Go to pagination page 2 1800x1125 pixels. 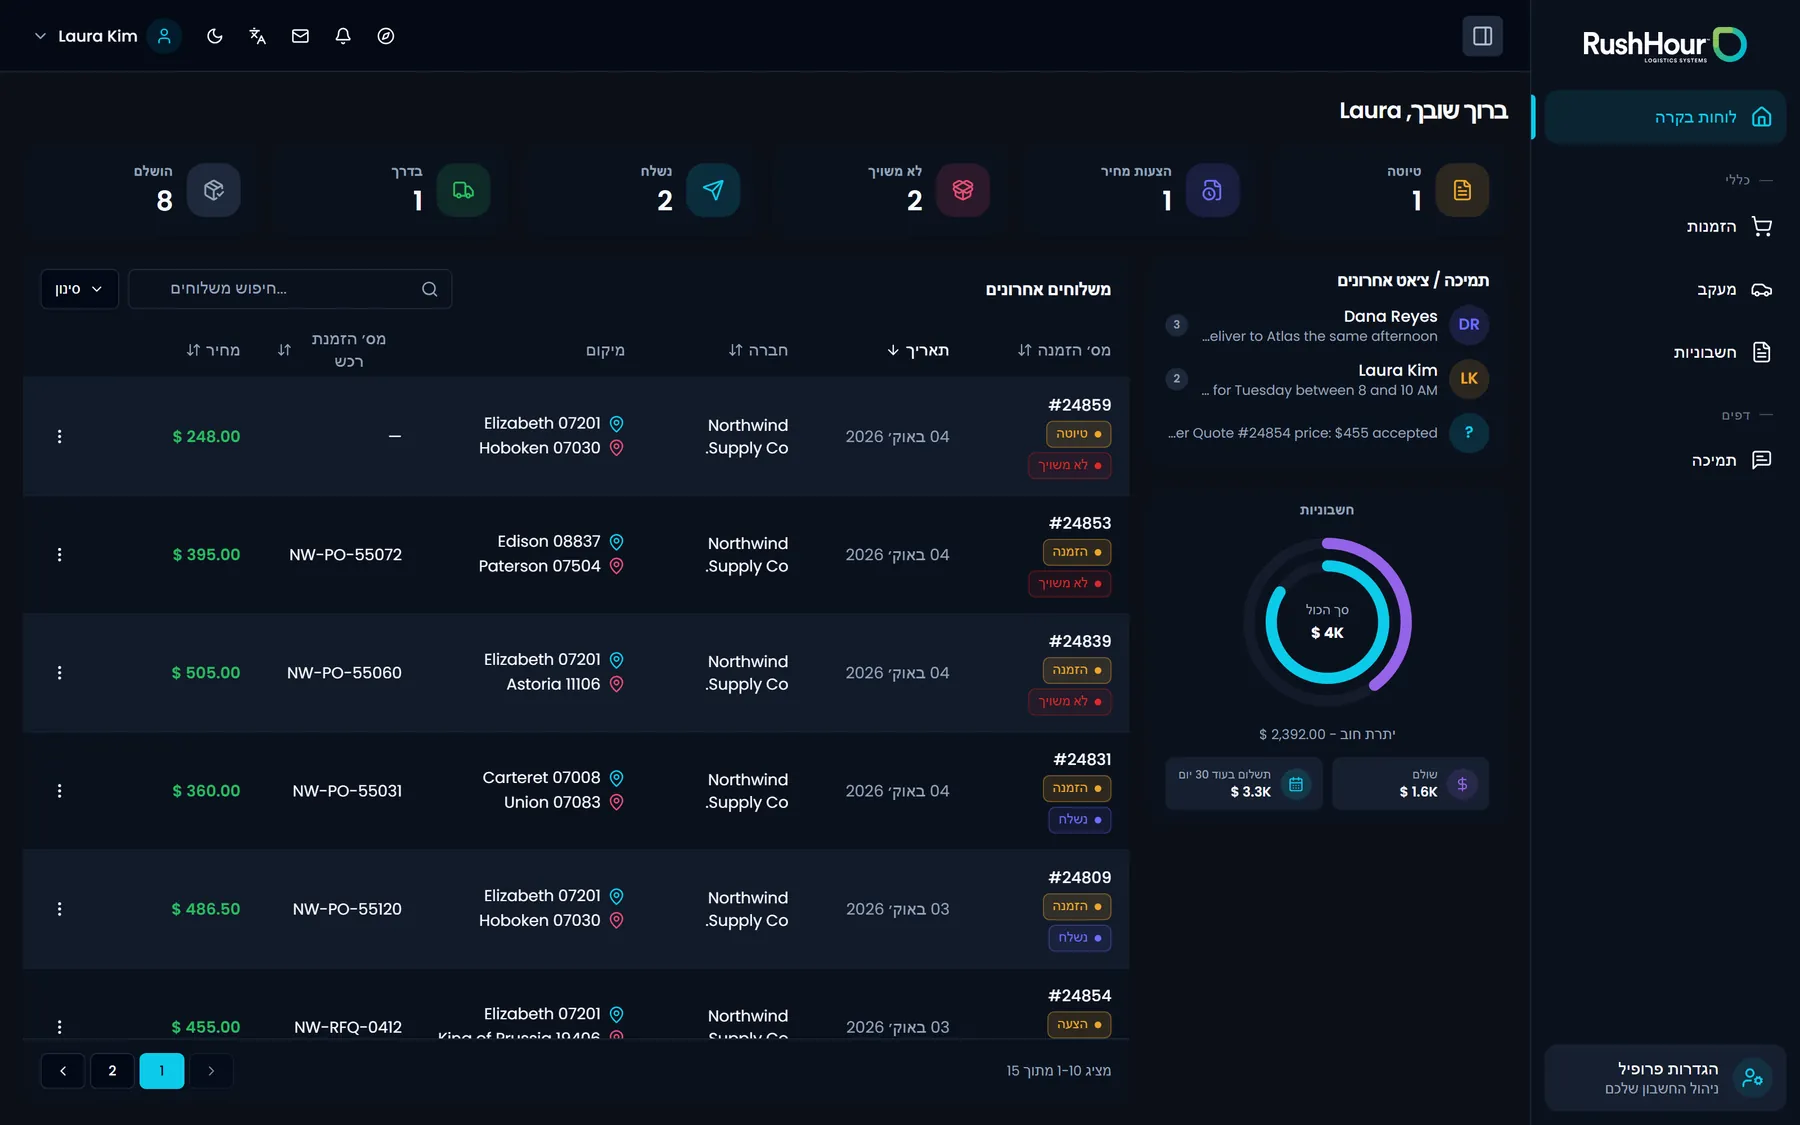pos(112,1071)
